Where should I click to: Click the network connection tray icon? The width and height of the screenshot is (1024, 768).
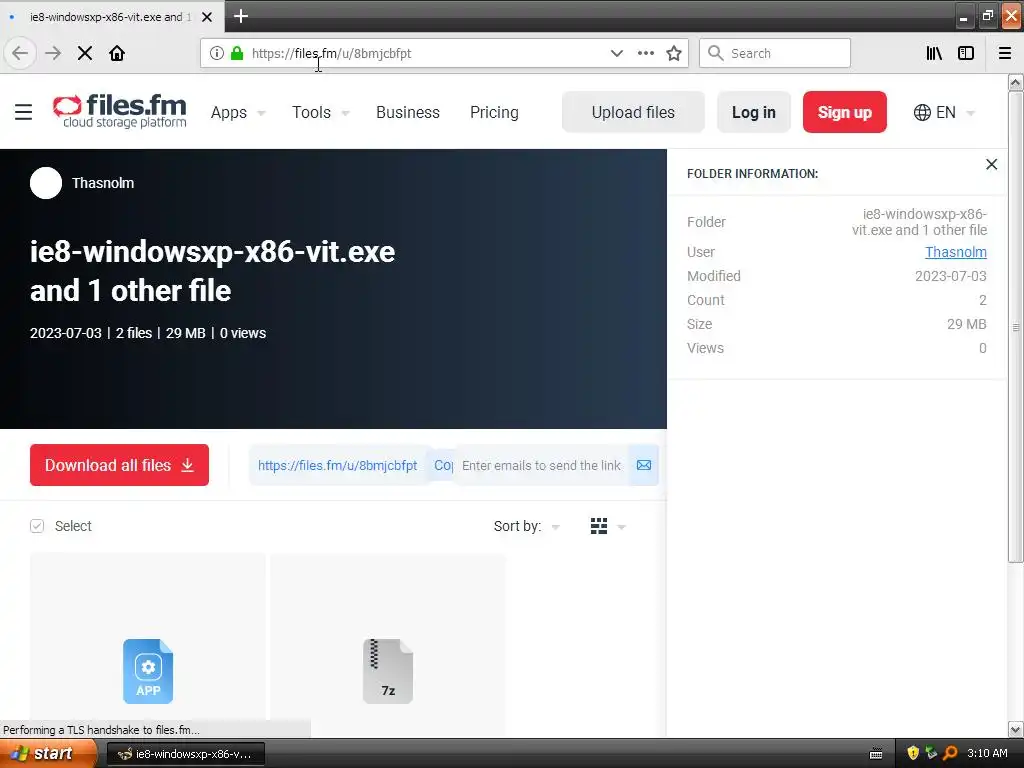pos(931,753)
